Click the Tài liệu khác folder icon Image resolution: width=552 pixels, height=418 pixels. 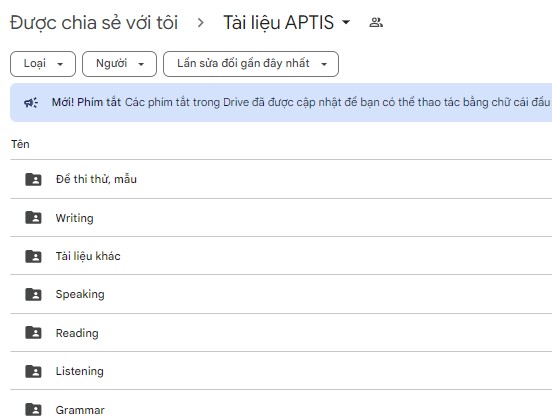pyautogui.click(x=33, y=256)
